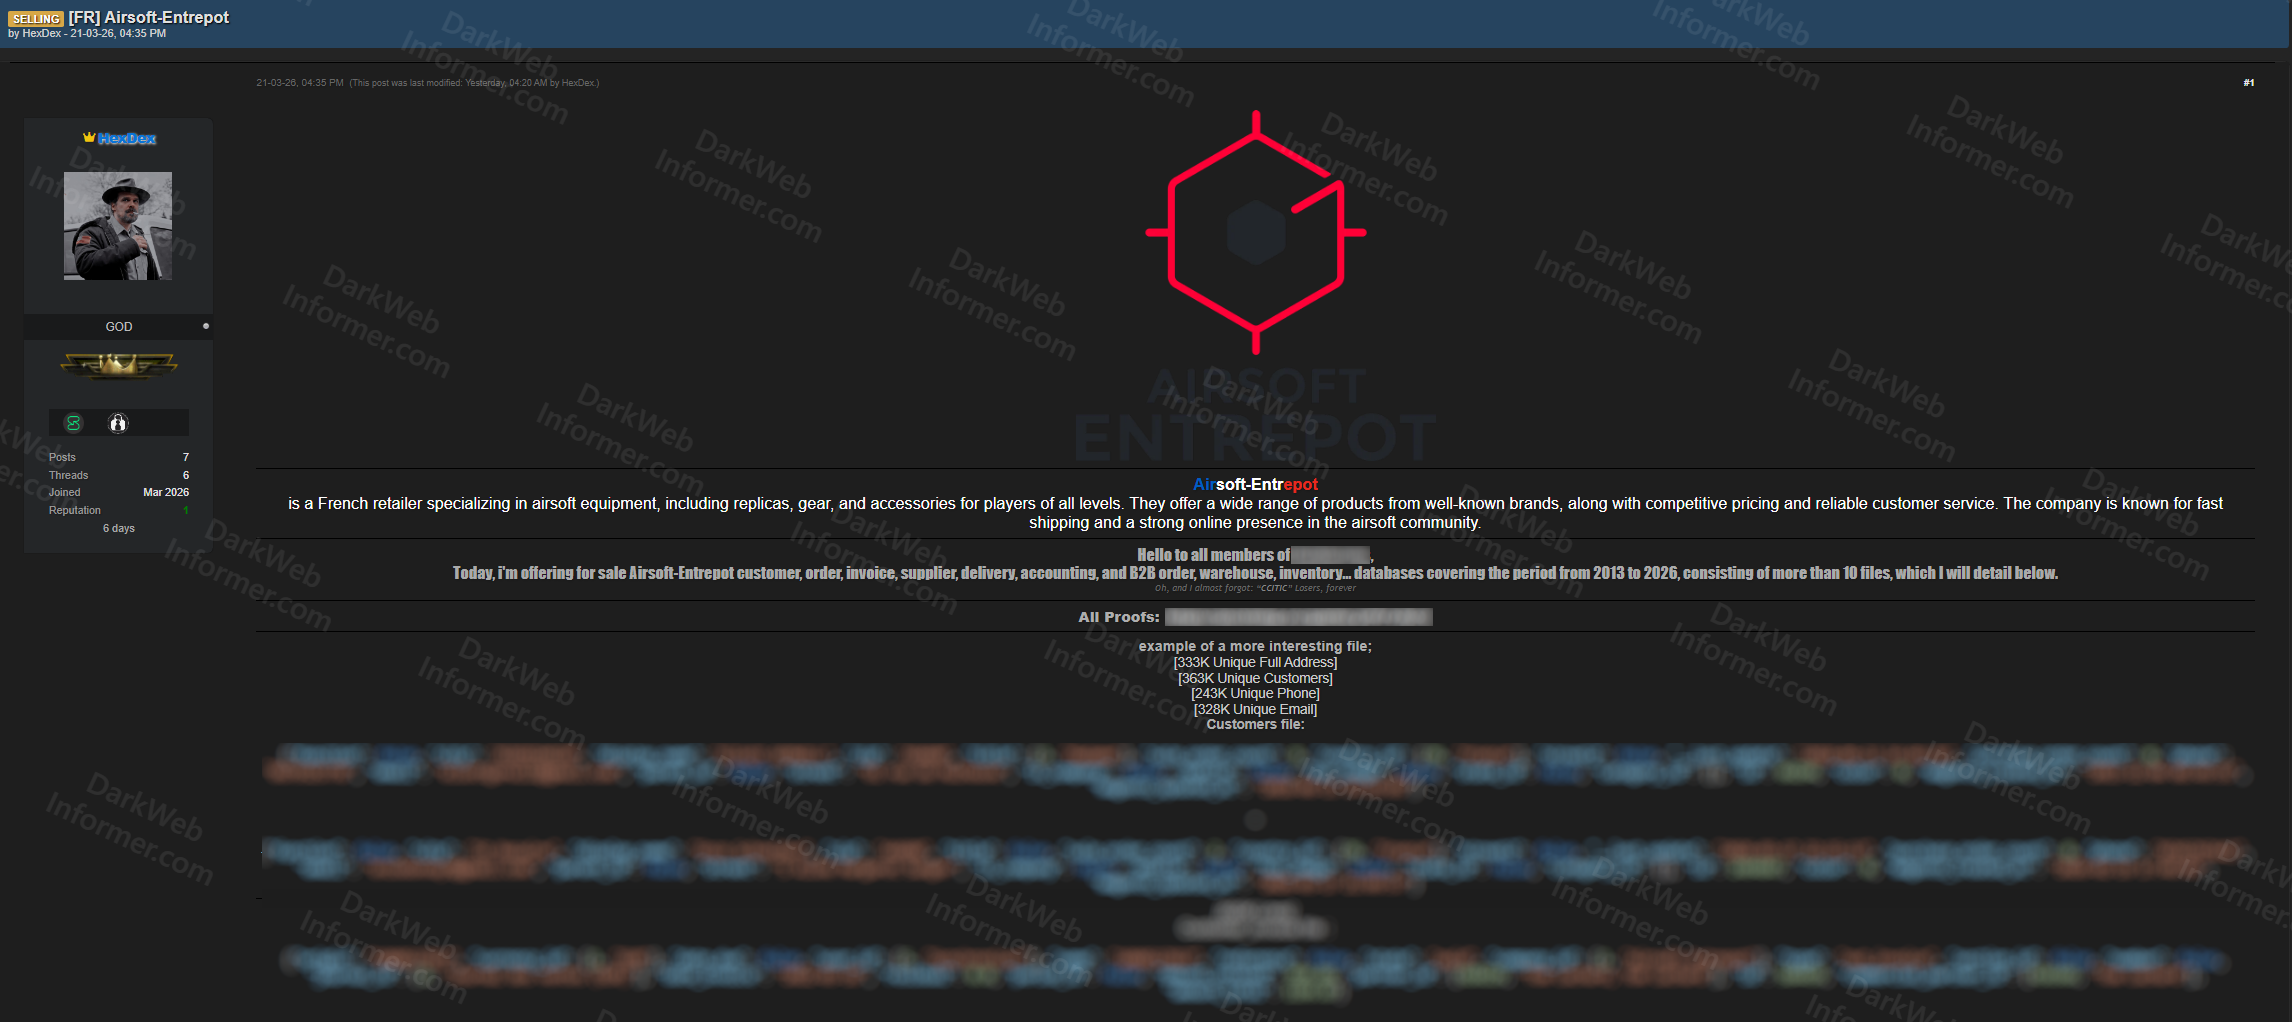Click the yellow SELLING tag
Viewport: 2292px width, 1022px height.
coord(36,18)
